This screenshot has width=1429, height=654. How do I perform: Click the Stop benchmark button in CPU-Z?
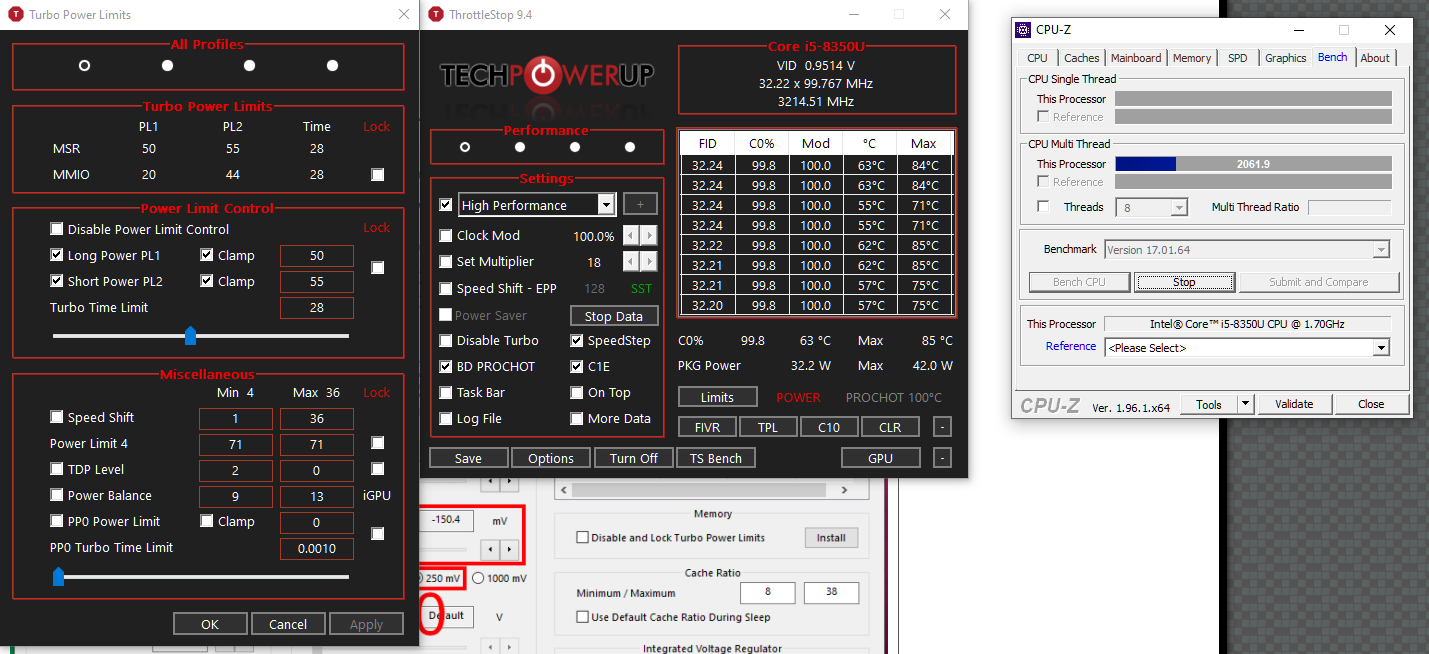(x=1184, y=282)
